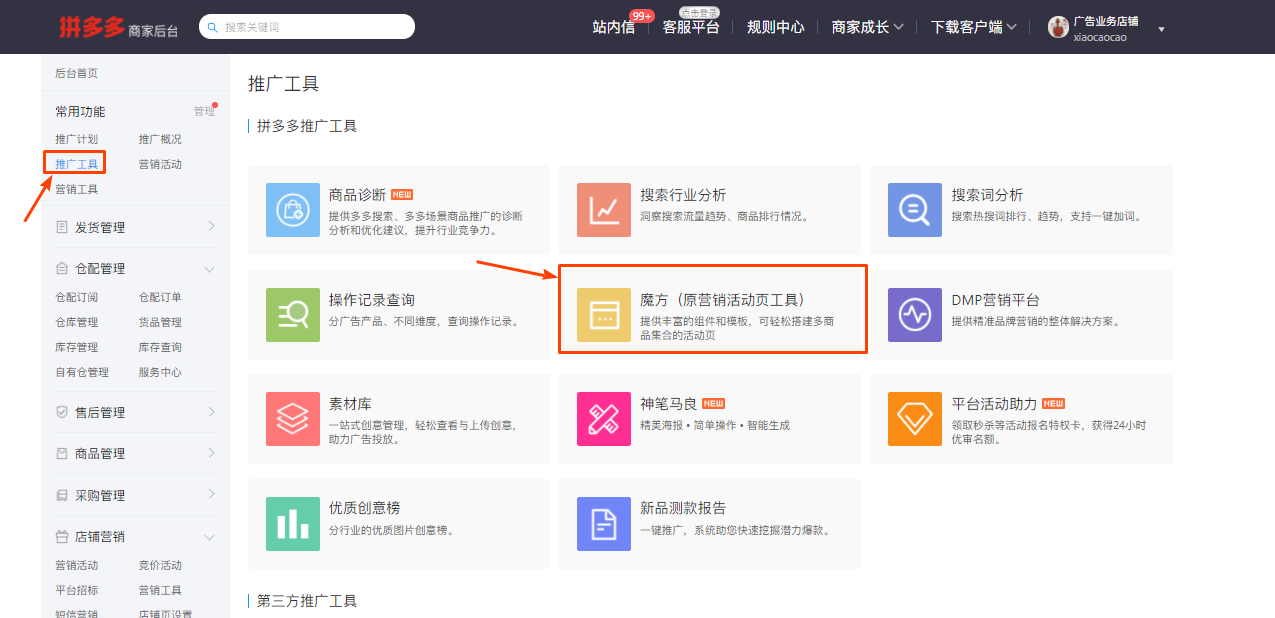Open the 操作记录查询 icon
Viewport: 1275px width, 618px height.
293,315
